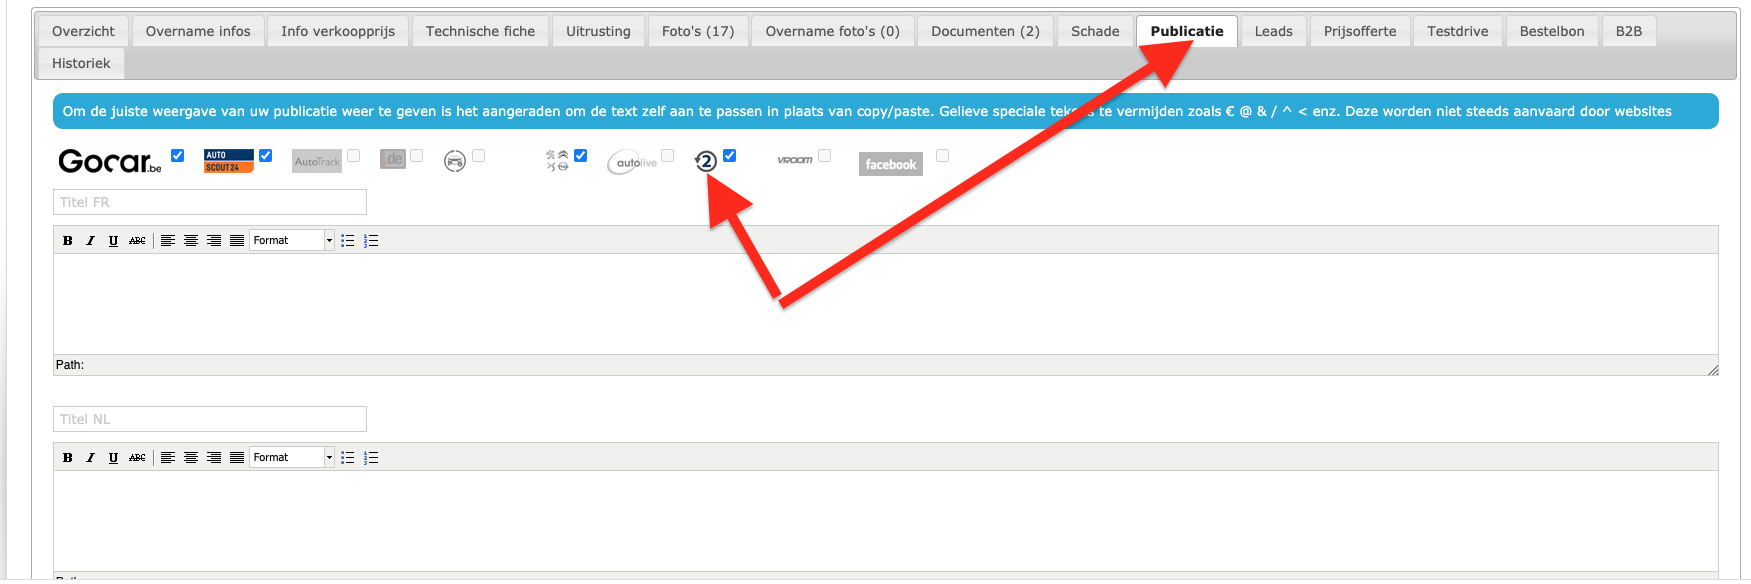Open the Historiek tab
1751x584 pixels.
tap(81, 63)
